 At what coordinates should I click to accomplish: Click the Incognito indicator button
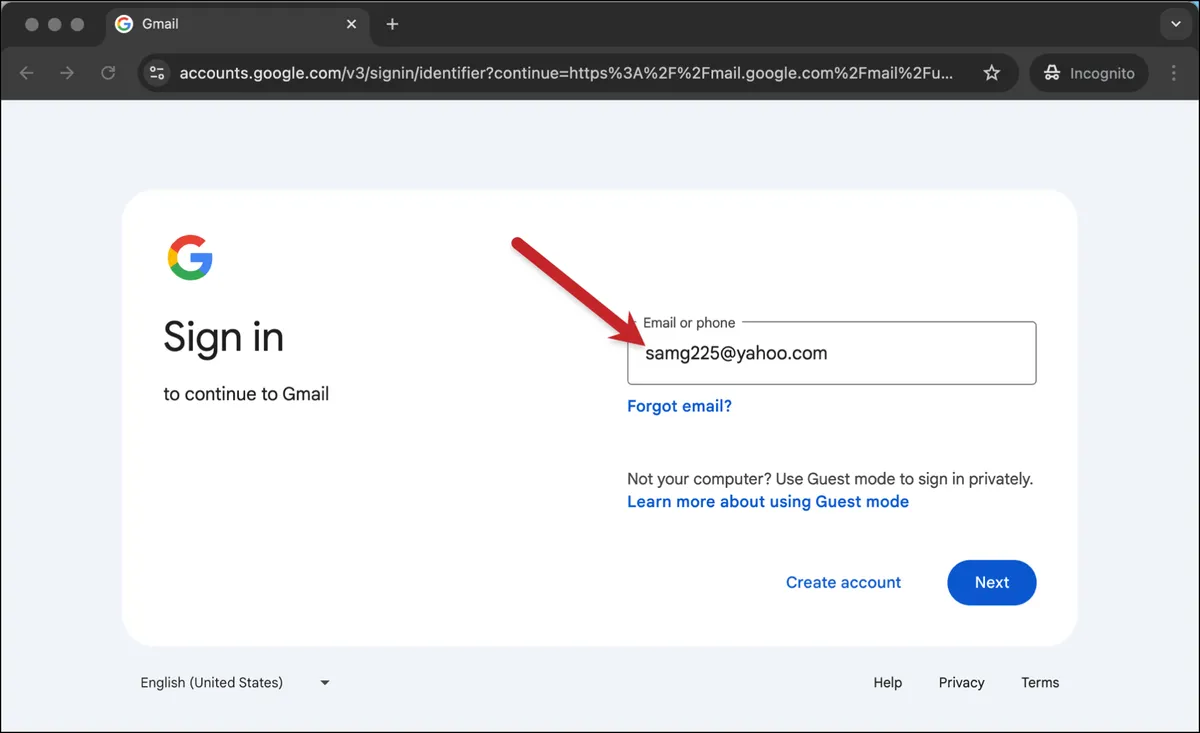(1089, 73)
